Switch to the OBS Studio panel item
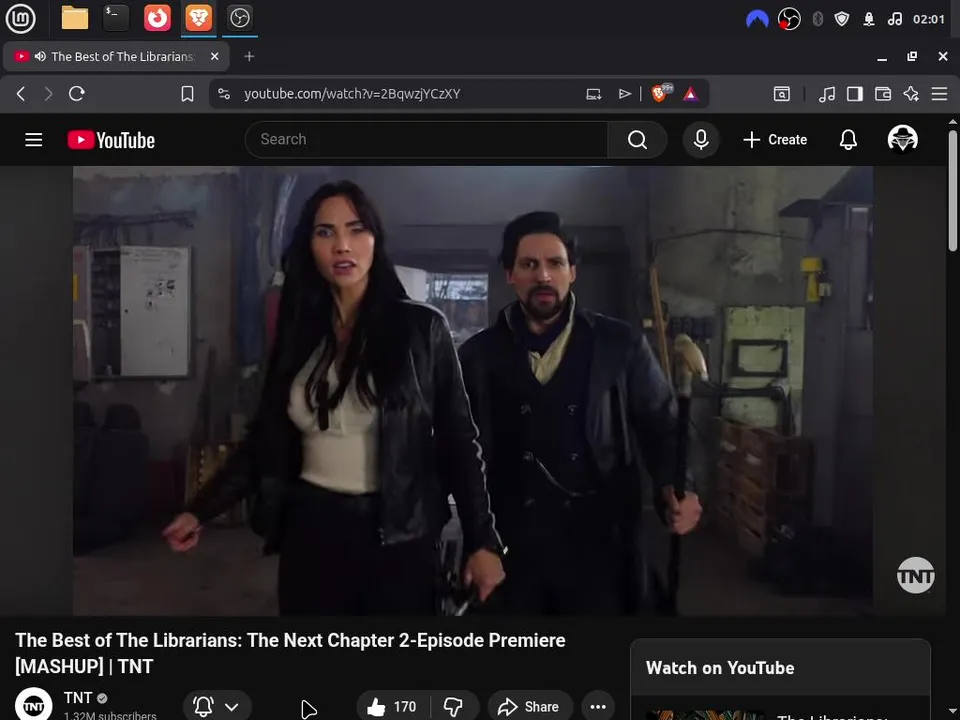This screenshot has height=720, width=960. point(239,18)
